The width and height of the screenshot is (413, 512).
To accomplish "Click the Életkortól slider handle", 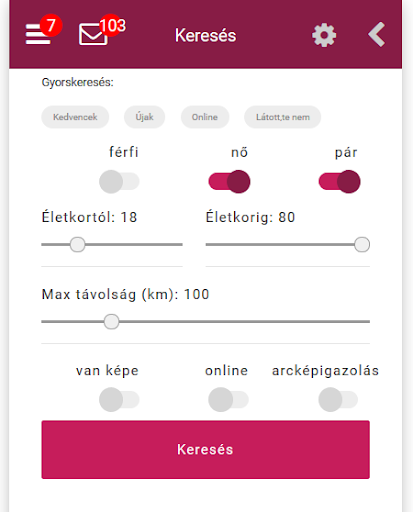I will [78, 245].
